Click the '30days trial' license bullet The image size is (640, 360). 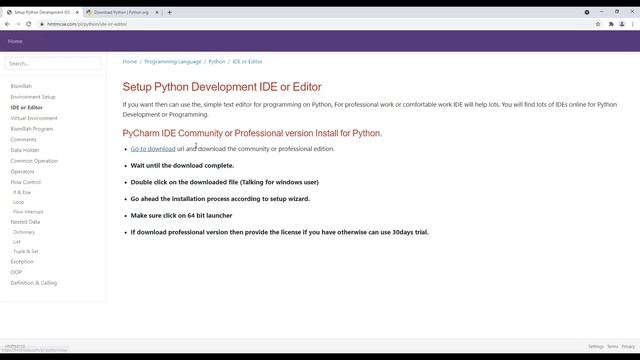pos(280,232)
